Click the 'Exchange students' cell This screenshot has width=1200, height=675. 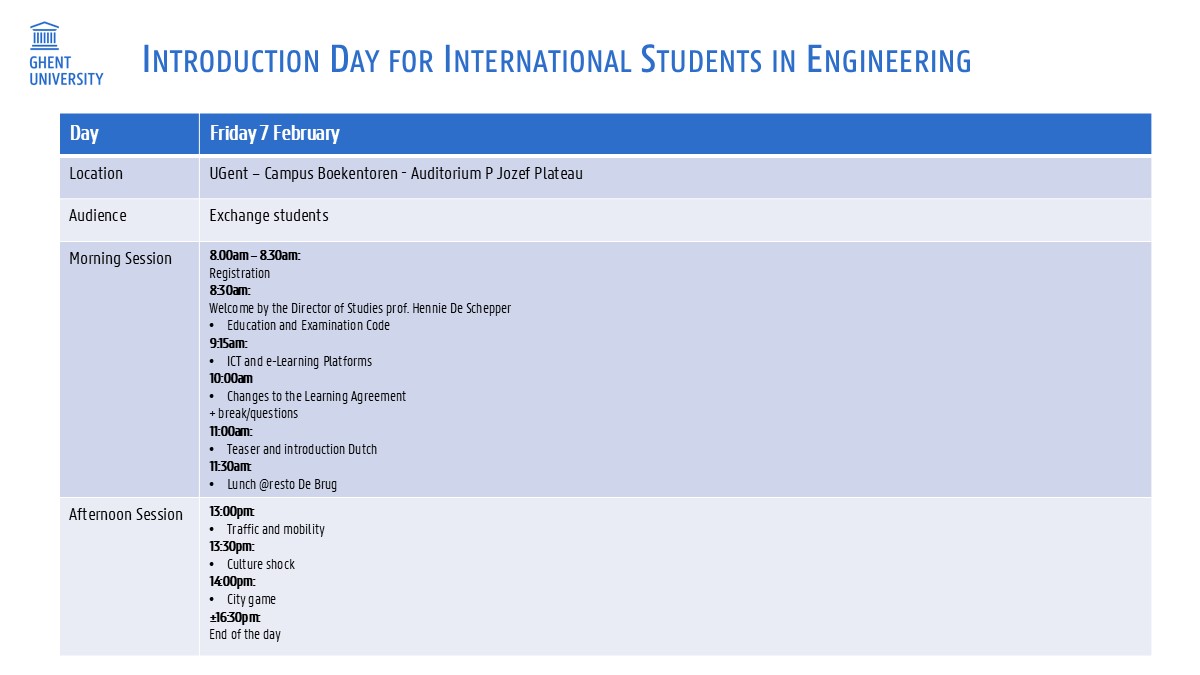[268, 216]
